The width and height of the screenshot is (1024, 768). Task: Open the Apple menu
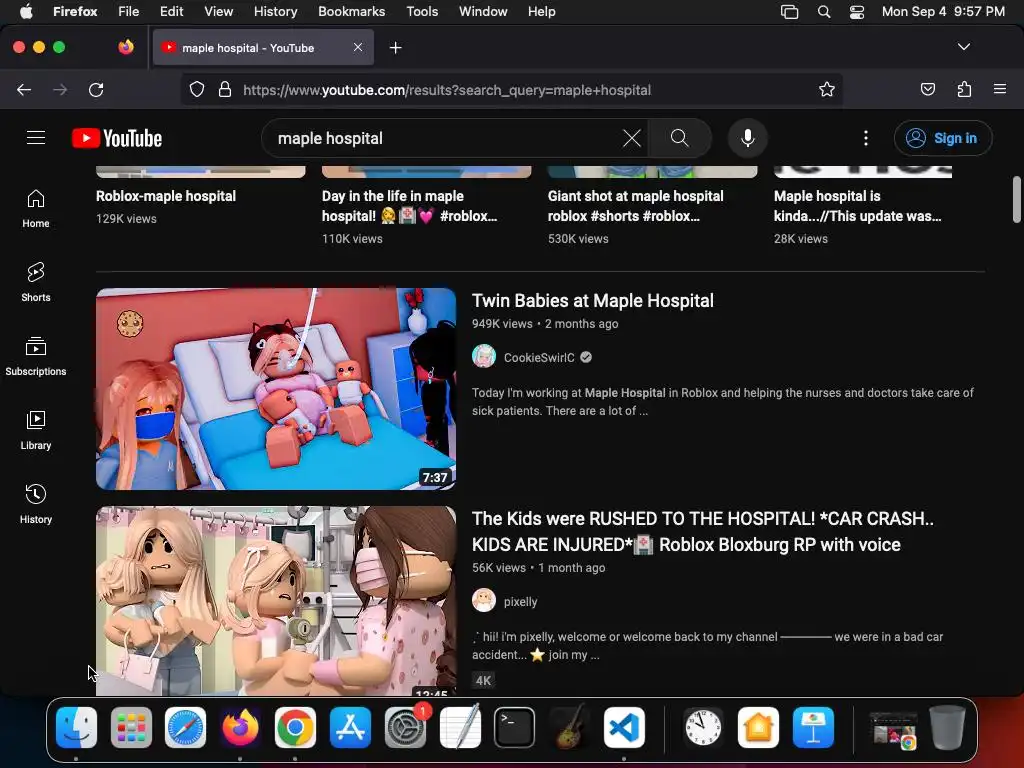coord(26,11)
